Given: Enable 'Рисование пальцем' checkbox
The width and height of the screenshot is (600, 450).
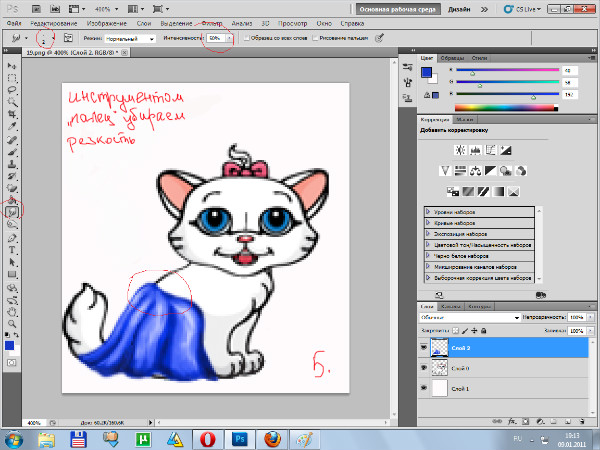Looking at the screenshot, I should point(315,38).
